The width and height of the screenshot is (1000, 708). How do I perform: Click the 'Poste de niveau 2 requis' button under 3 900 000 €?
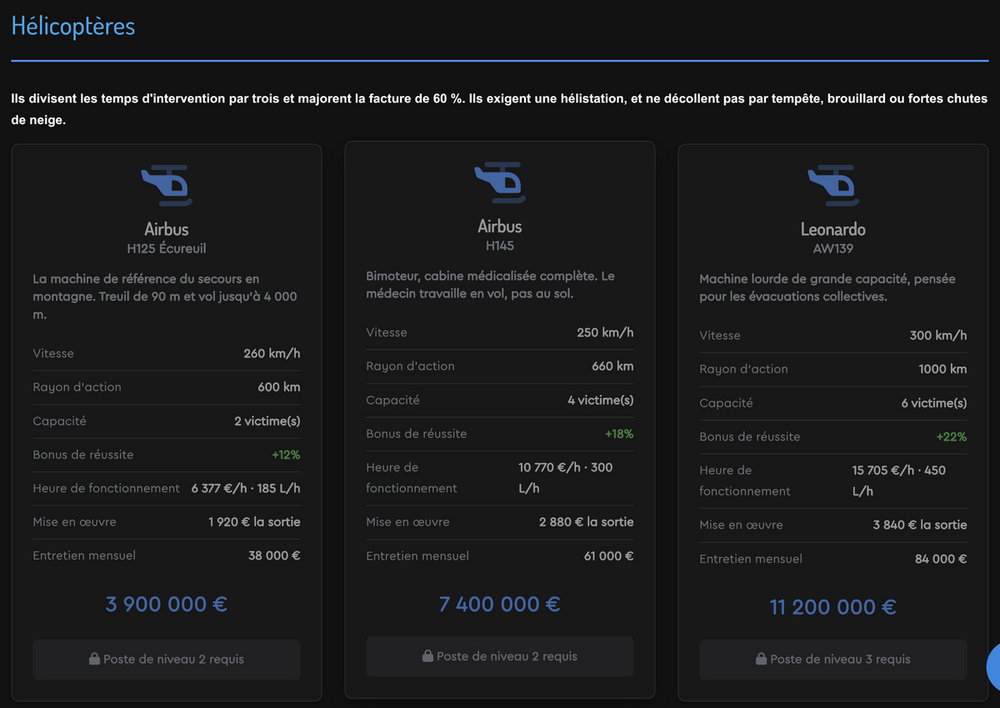[x=166, y=660]
